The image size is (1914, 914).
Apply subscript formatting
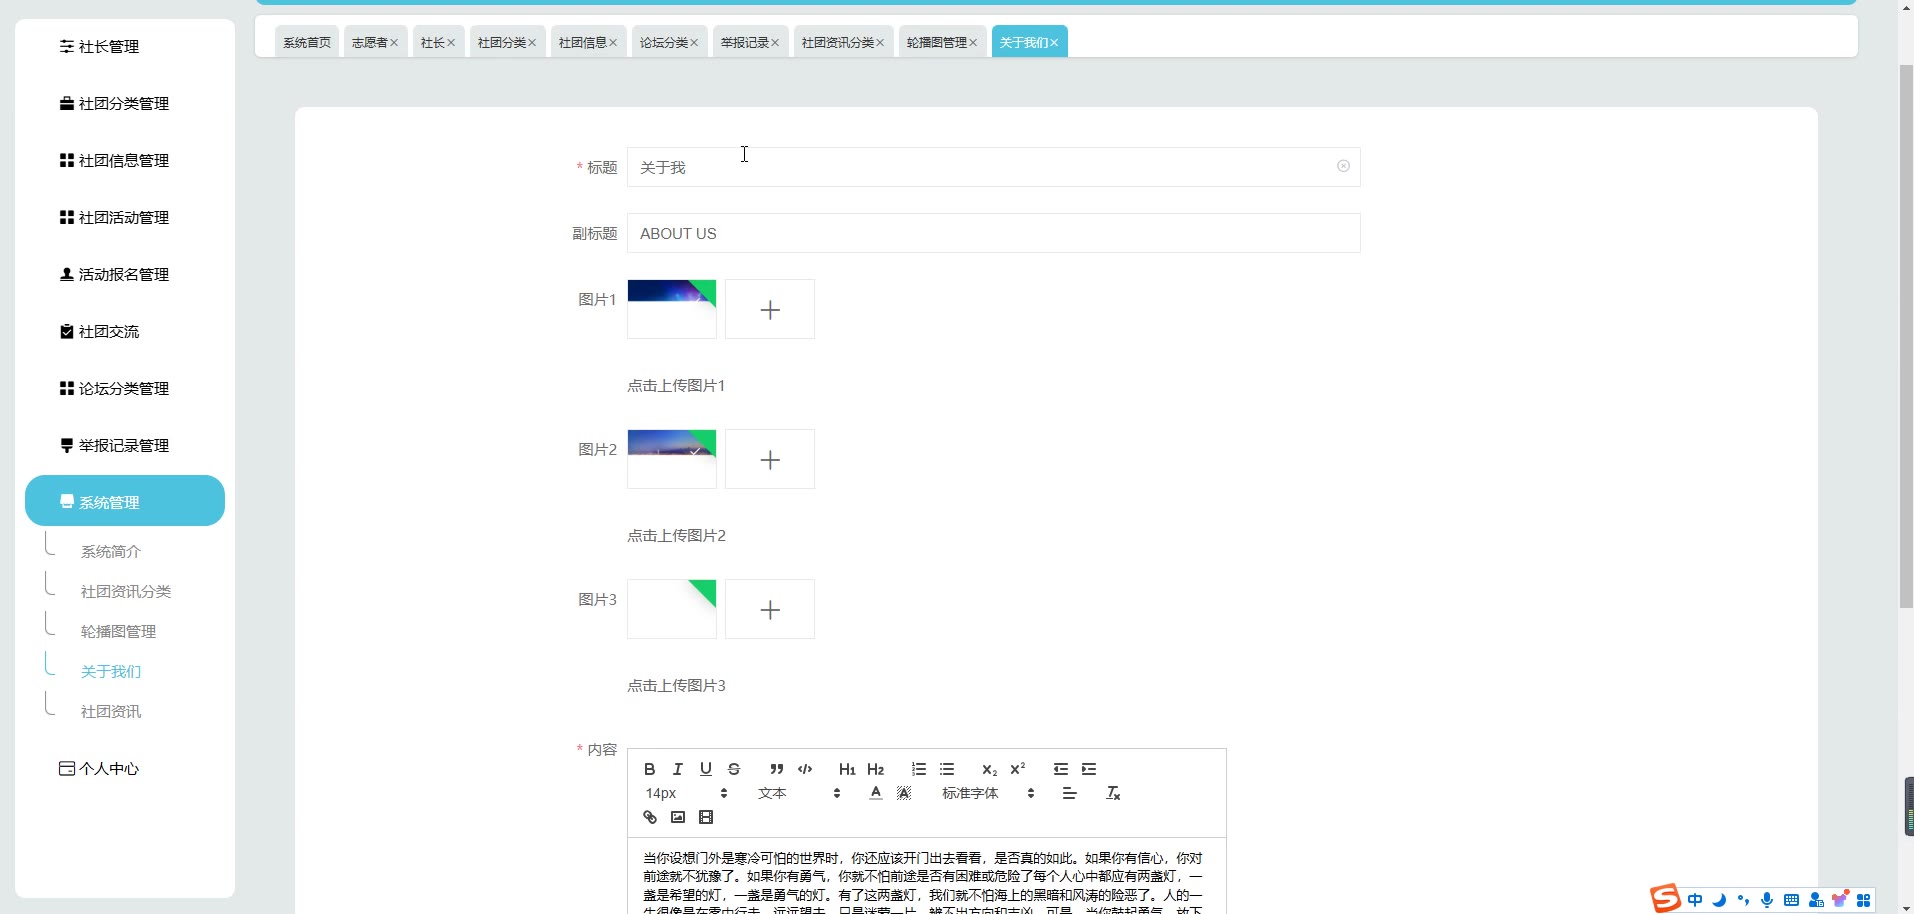(x=989, y=769)
